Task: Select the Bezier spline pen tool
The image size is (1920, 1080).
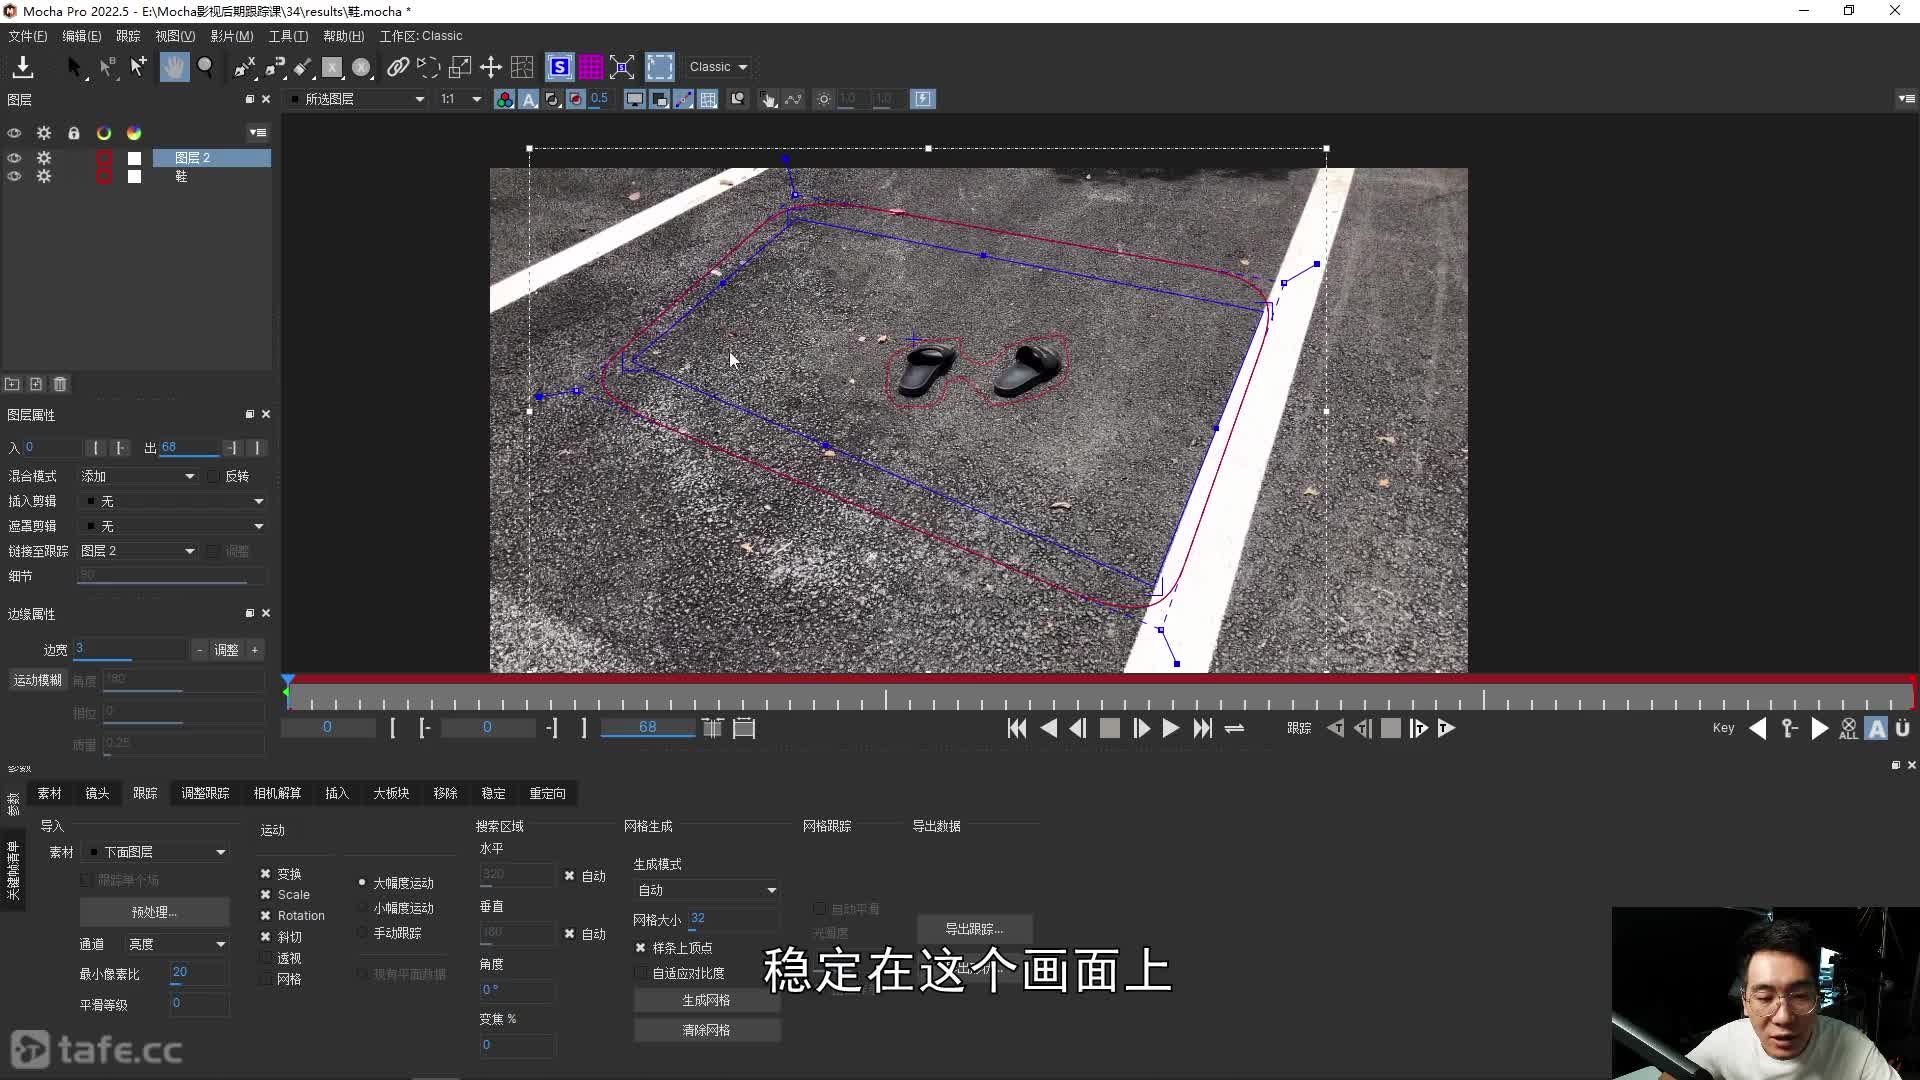Action: point(275,67)
